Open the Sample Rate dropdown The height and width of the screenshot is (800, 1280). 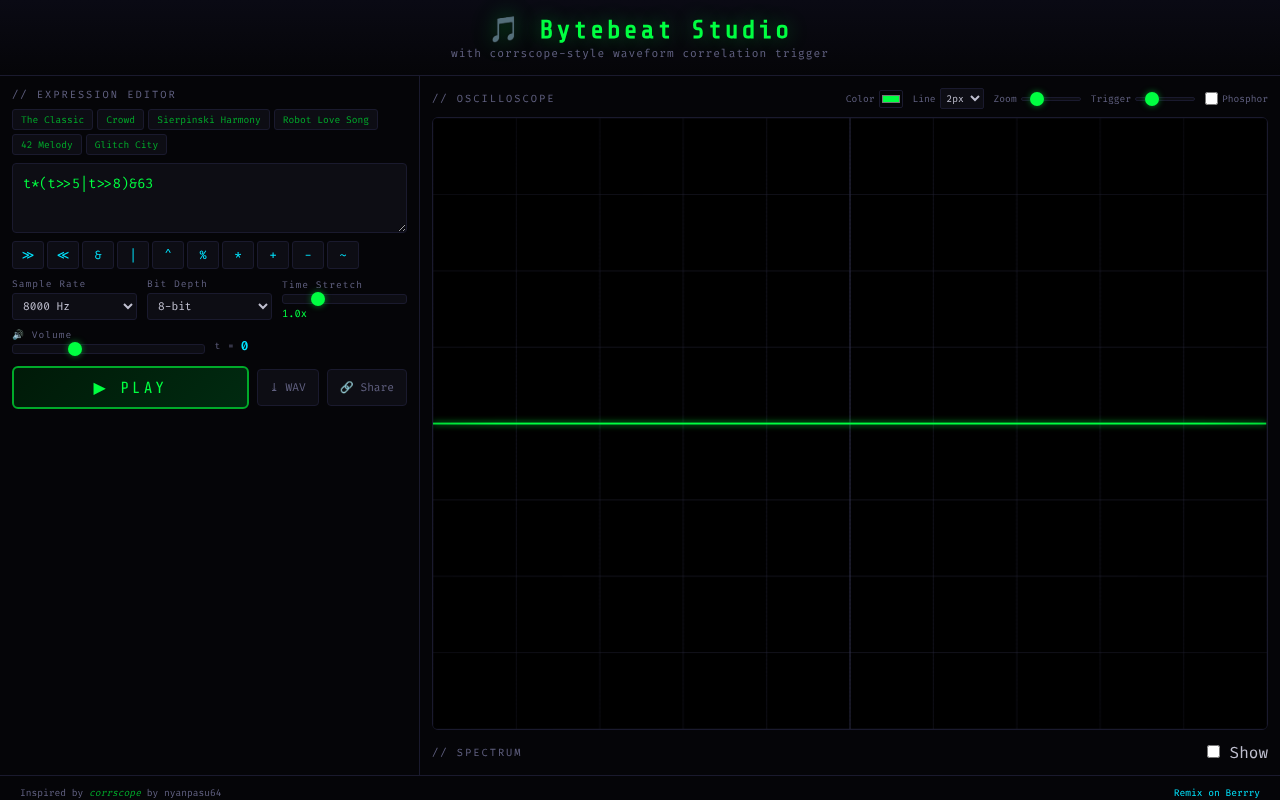click(x=74, y=306)
